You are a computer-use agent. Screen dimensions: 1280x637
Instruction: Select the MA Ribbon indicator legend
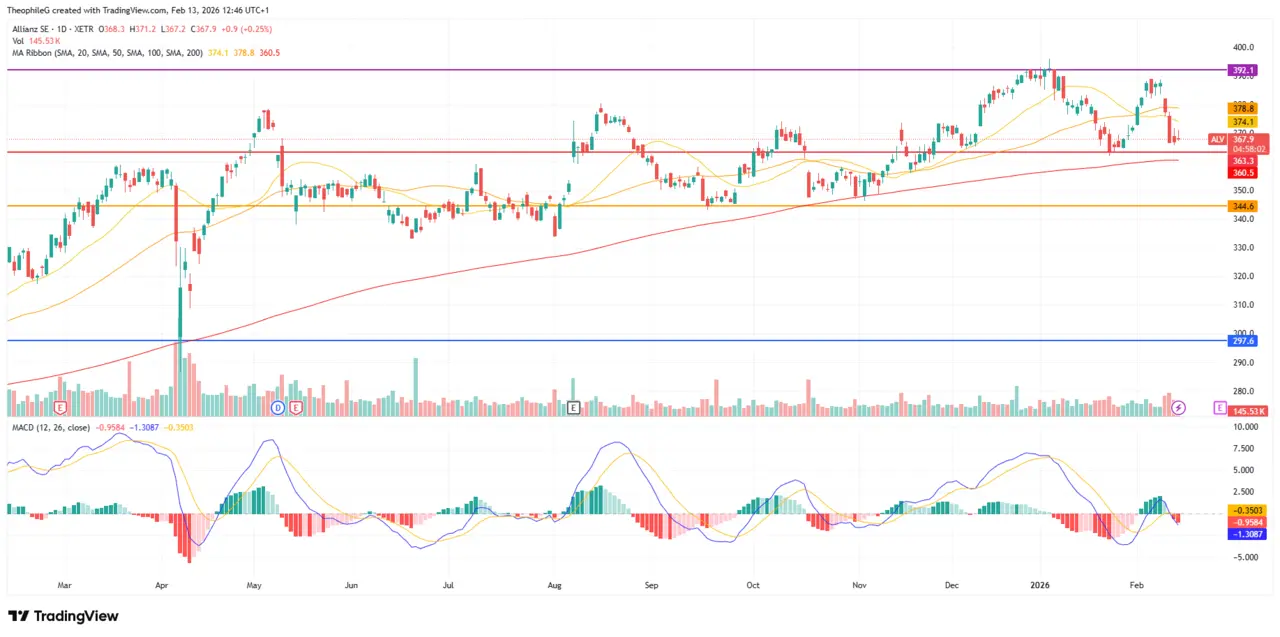pyautogui.click(x=104, y=52)
